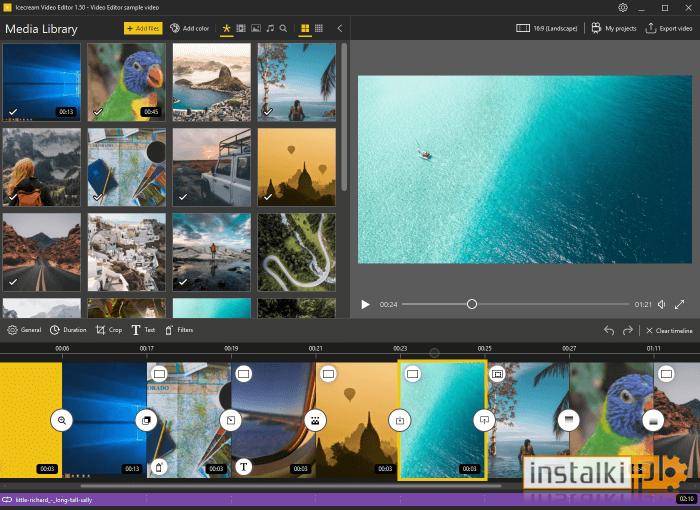Click the filter badge on map clip
700x510 pixels.
click(159, 467)
